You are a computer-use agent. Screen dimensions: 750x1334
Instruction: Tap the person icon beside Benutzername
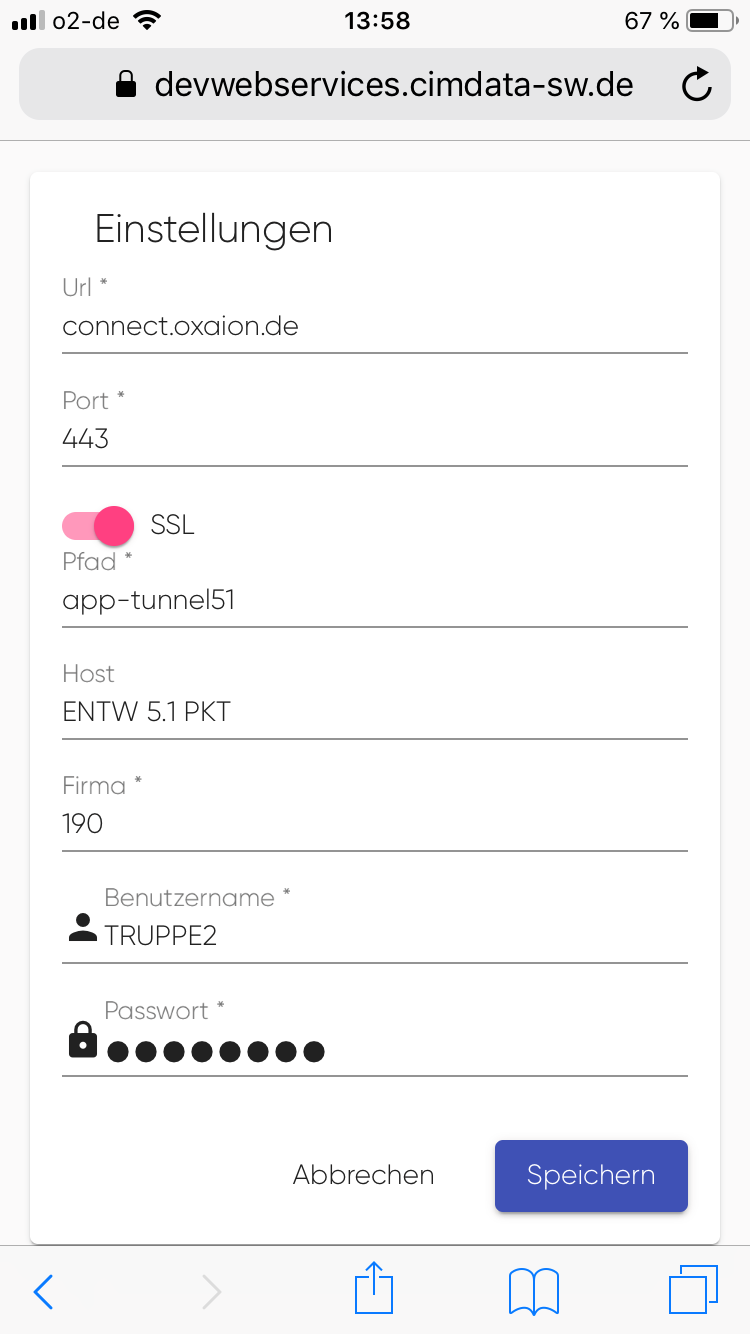(82, 928)
